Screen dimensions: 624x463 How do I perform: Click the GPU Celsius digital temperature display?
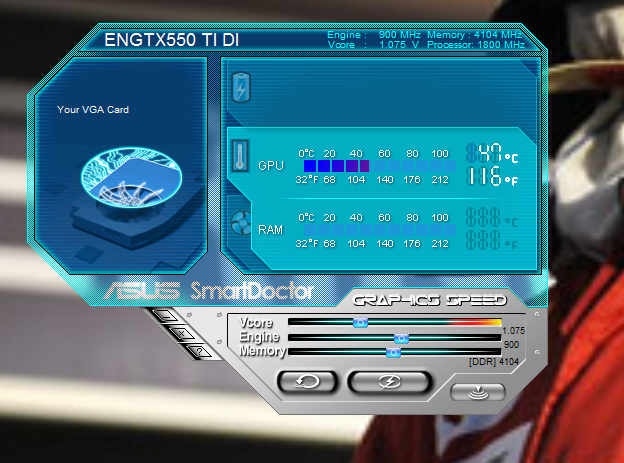point(492,153)
